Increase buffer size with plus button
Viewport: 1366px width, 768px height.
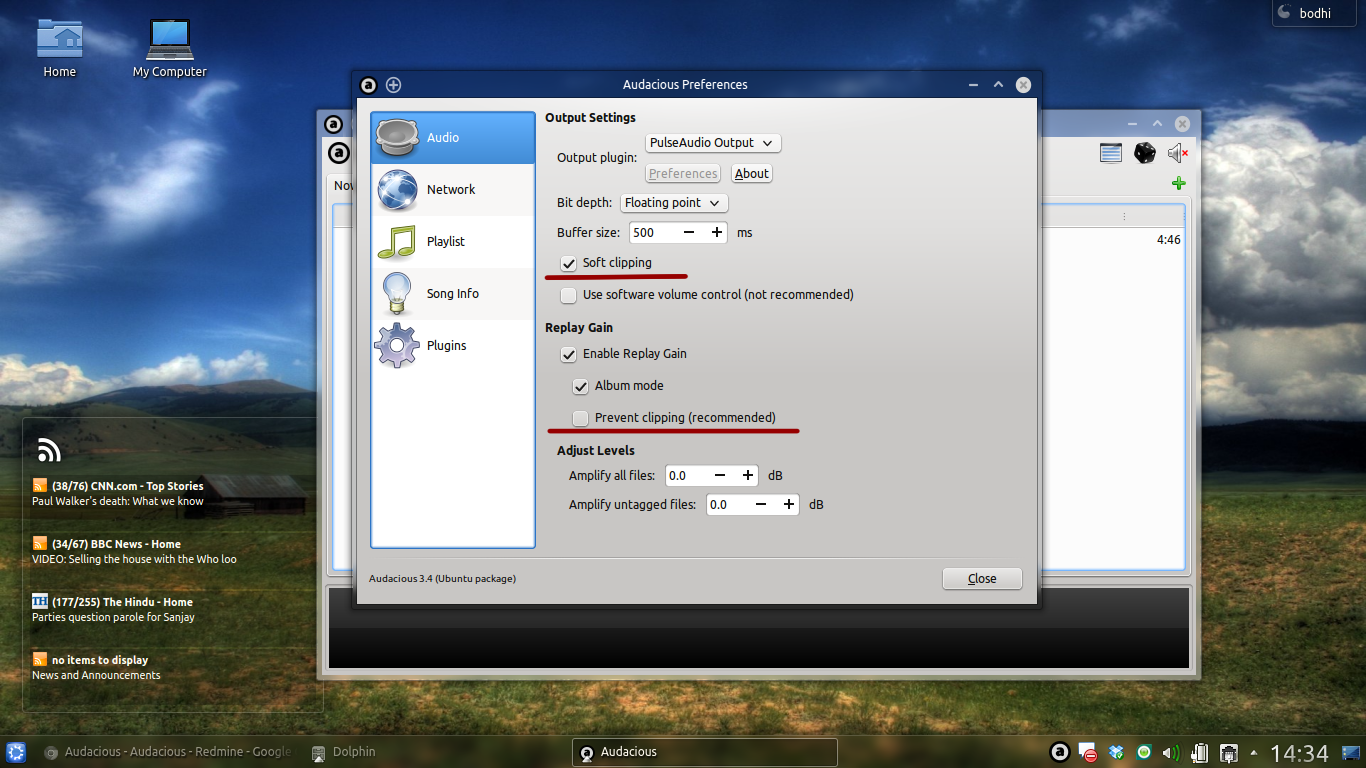pyautogui.click(x=717, y=233)
